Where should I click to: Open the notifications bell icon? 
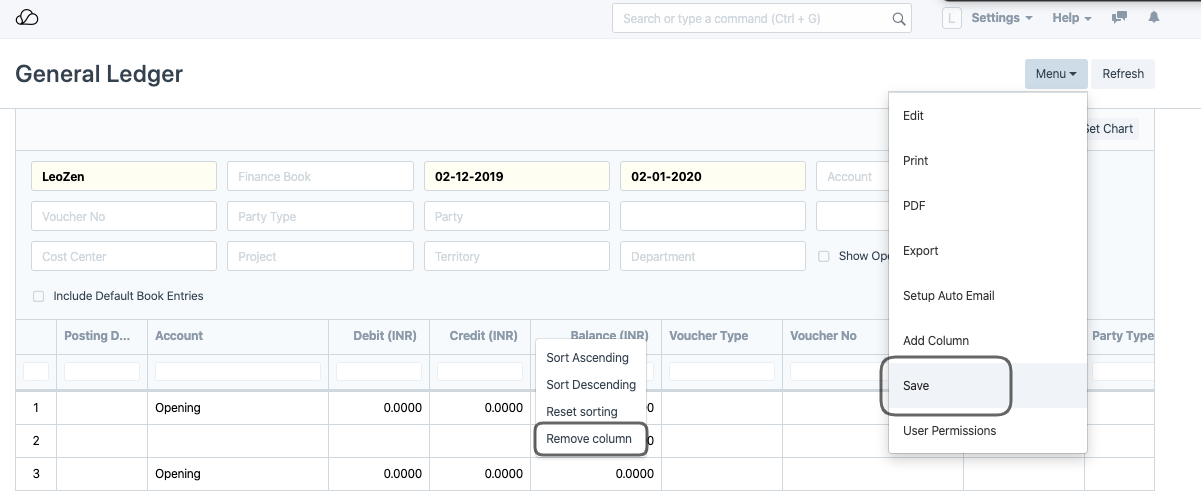point(1154,18)
